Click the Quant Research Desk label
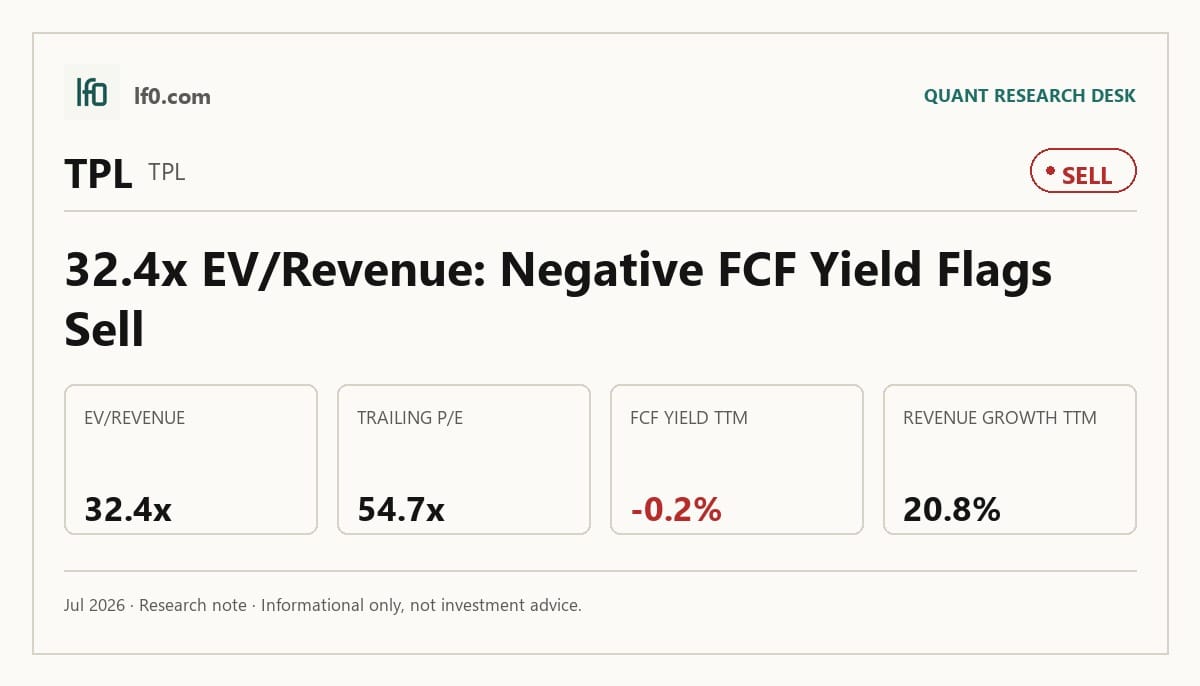Image resolution: width=1200 pixels, height=686 pixels. 1030,96
